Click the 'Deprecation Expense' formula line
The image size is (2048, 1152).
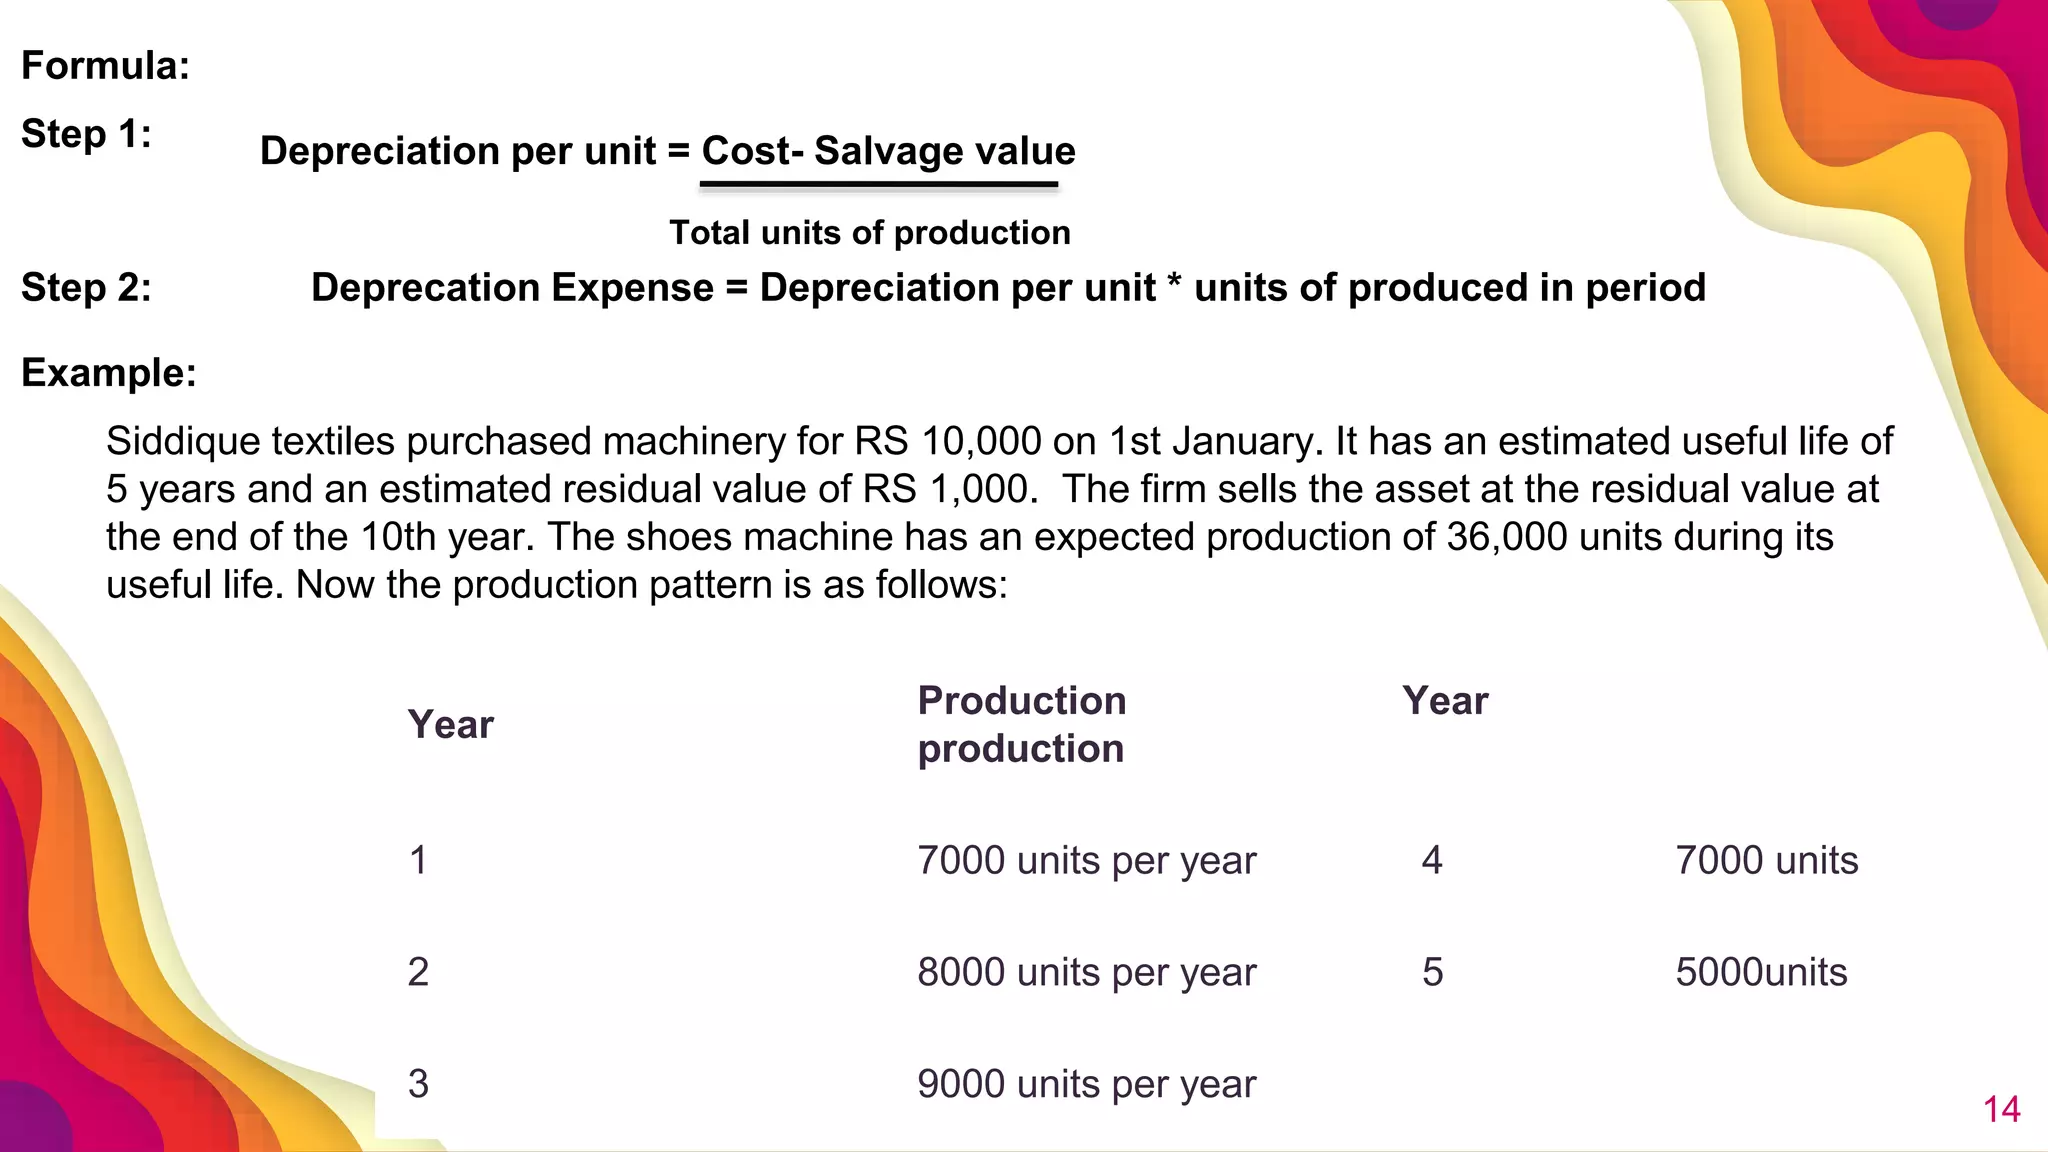[1008, 288]
